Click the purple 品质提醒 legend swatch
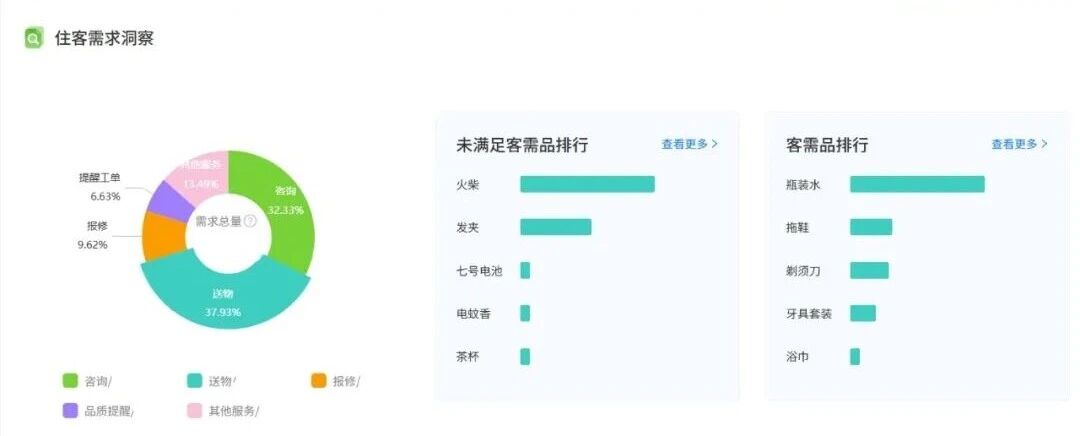 [x=70, y=410]
